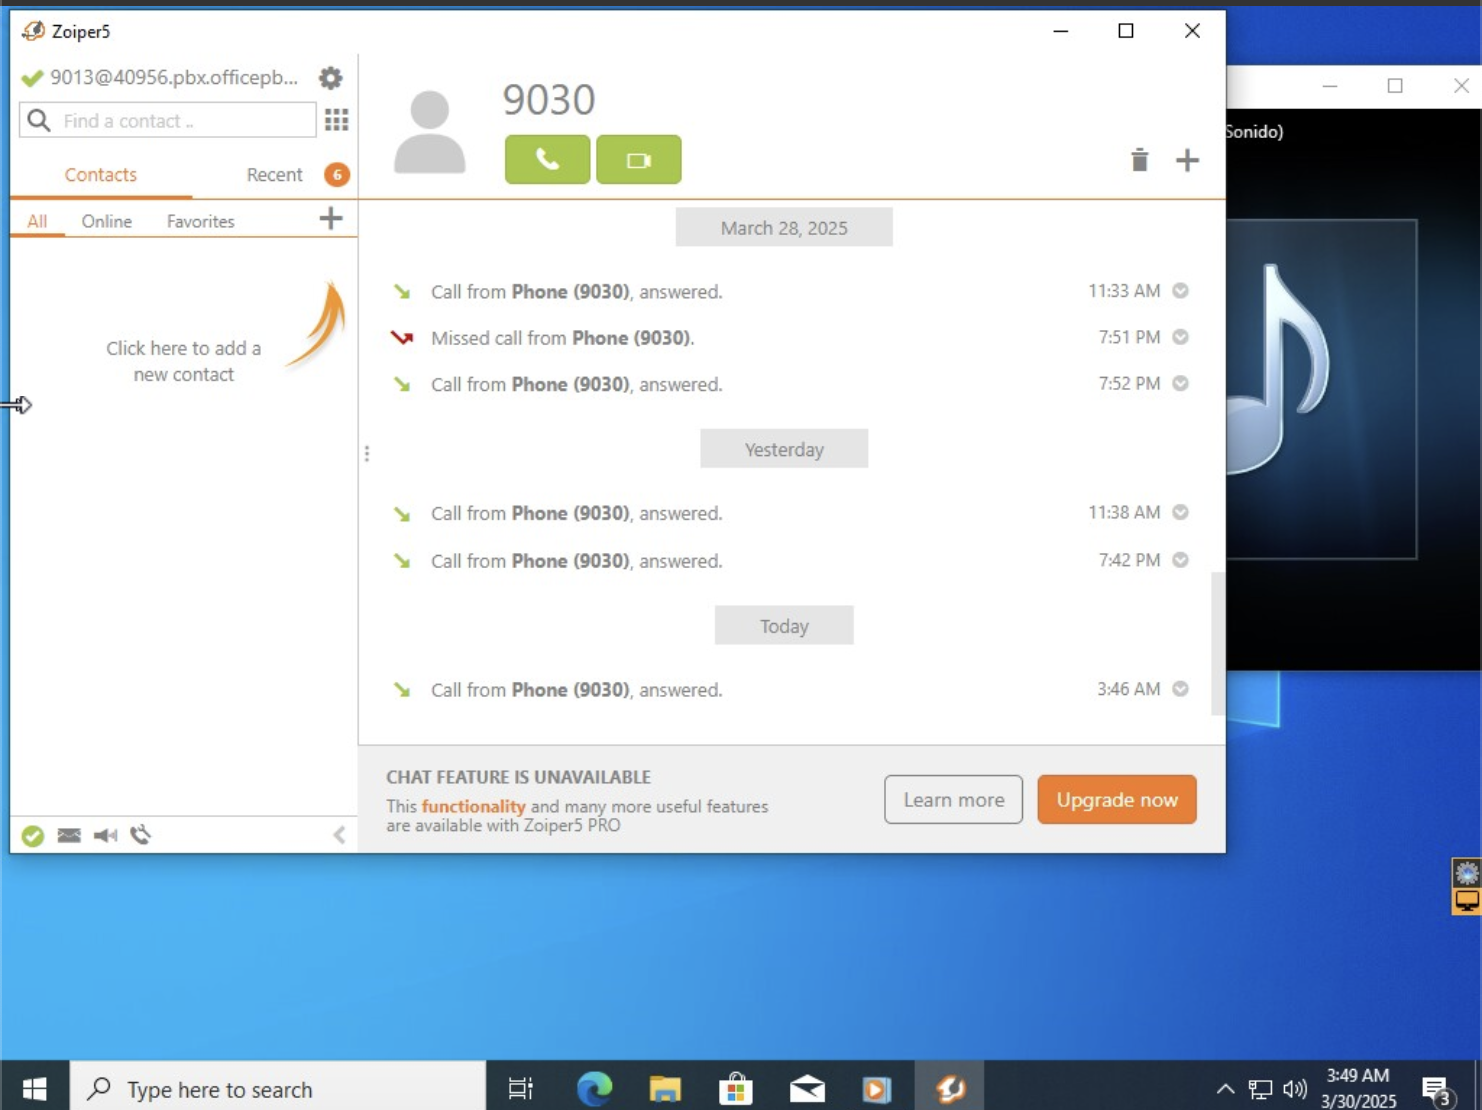Select the Yesterday date header
This screenshot has width=1482, height=1110.
point(784,449)
